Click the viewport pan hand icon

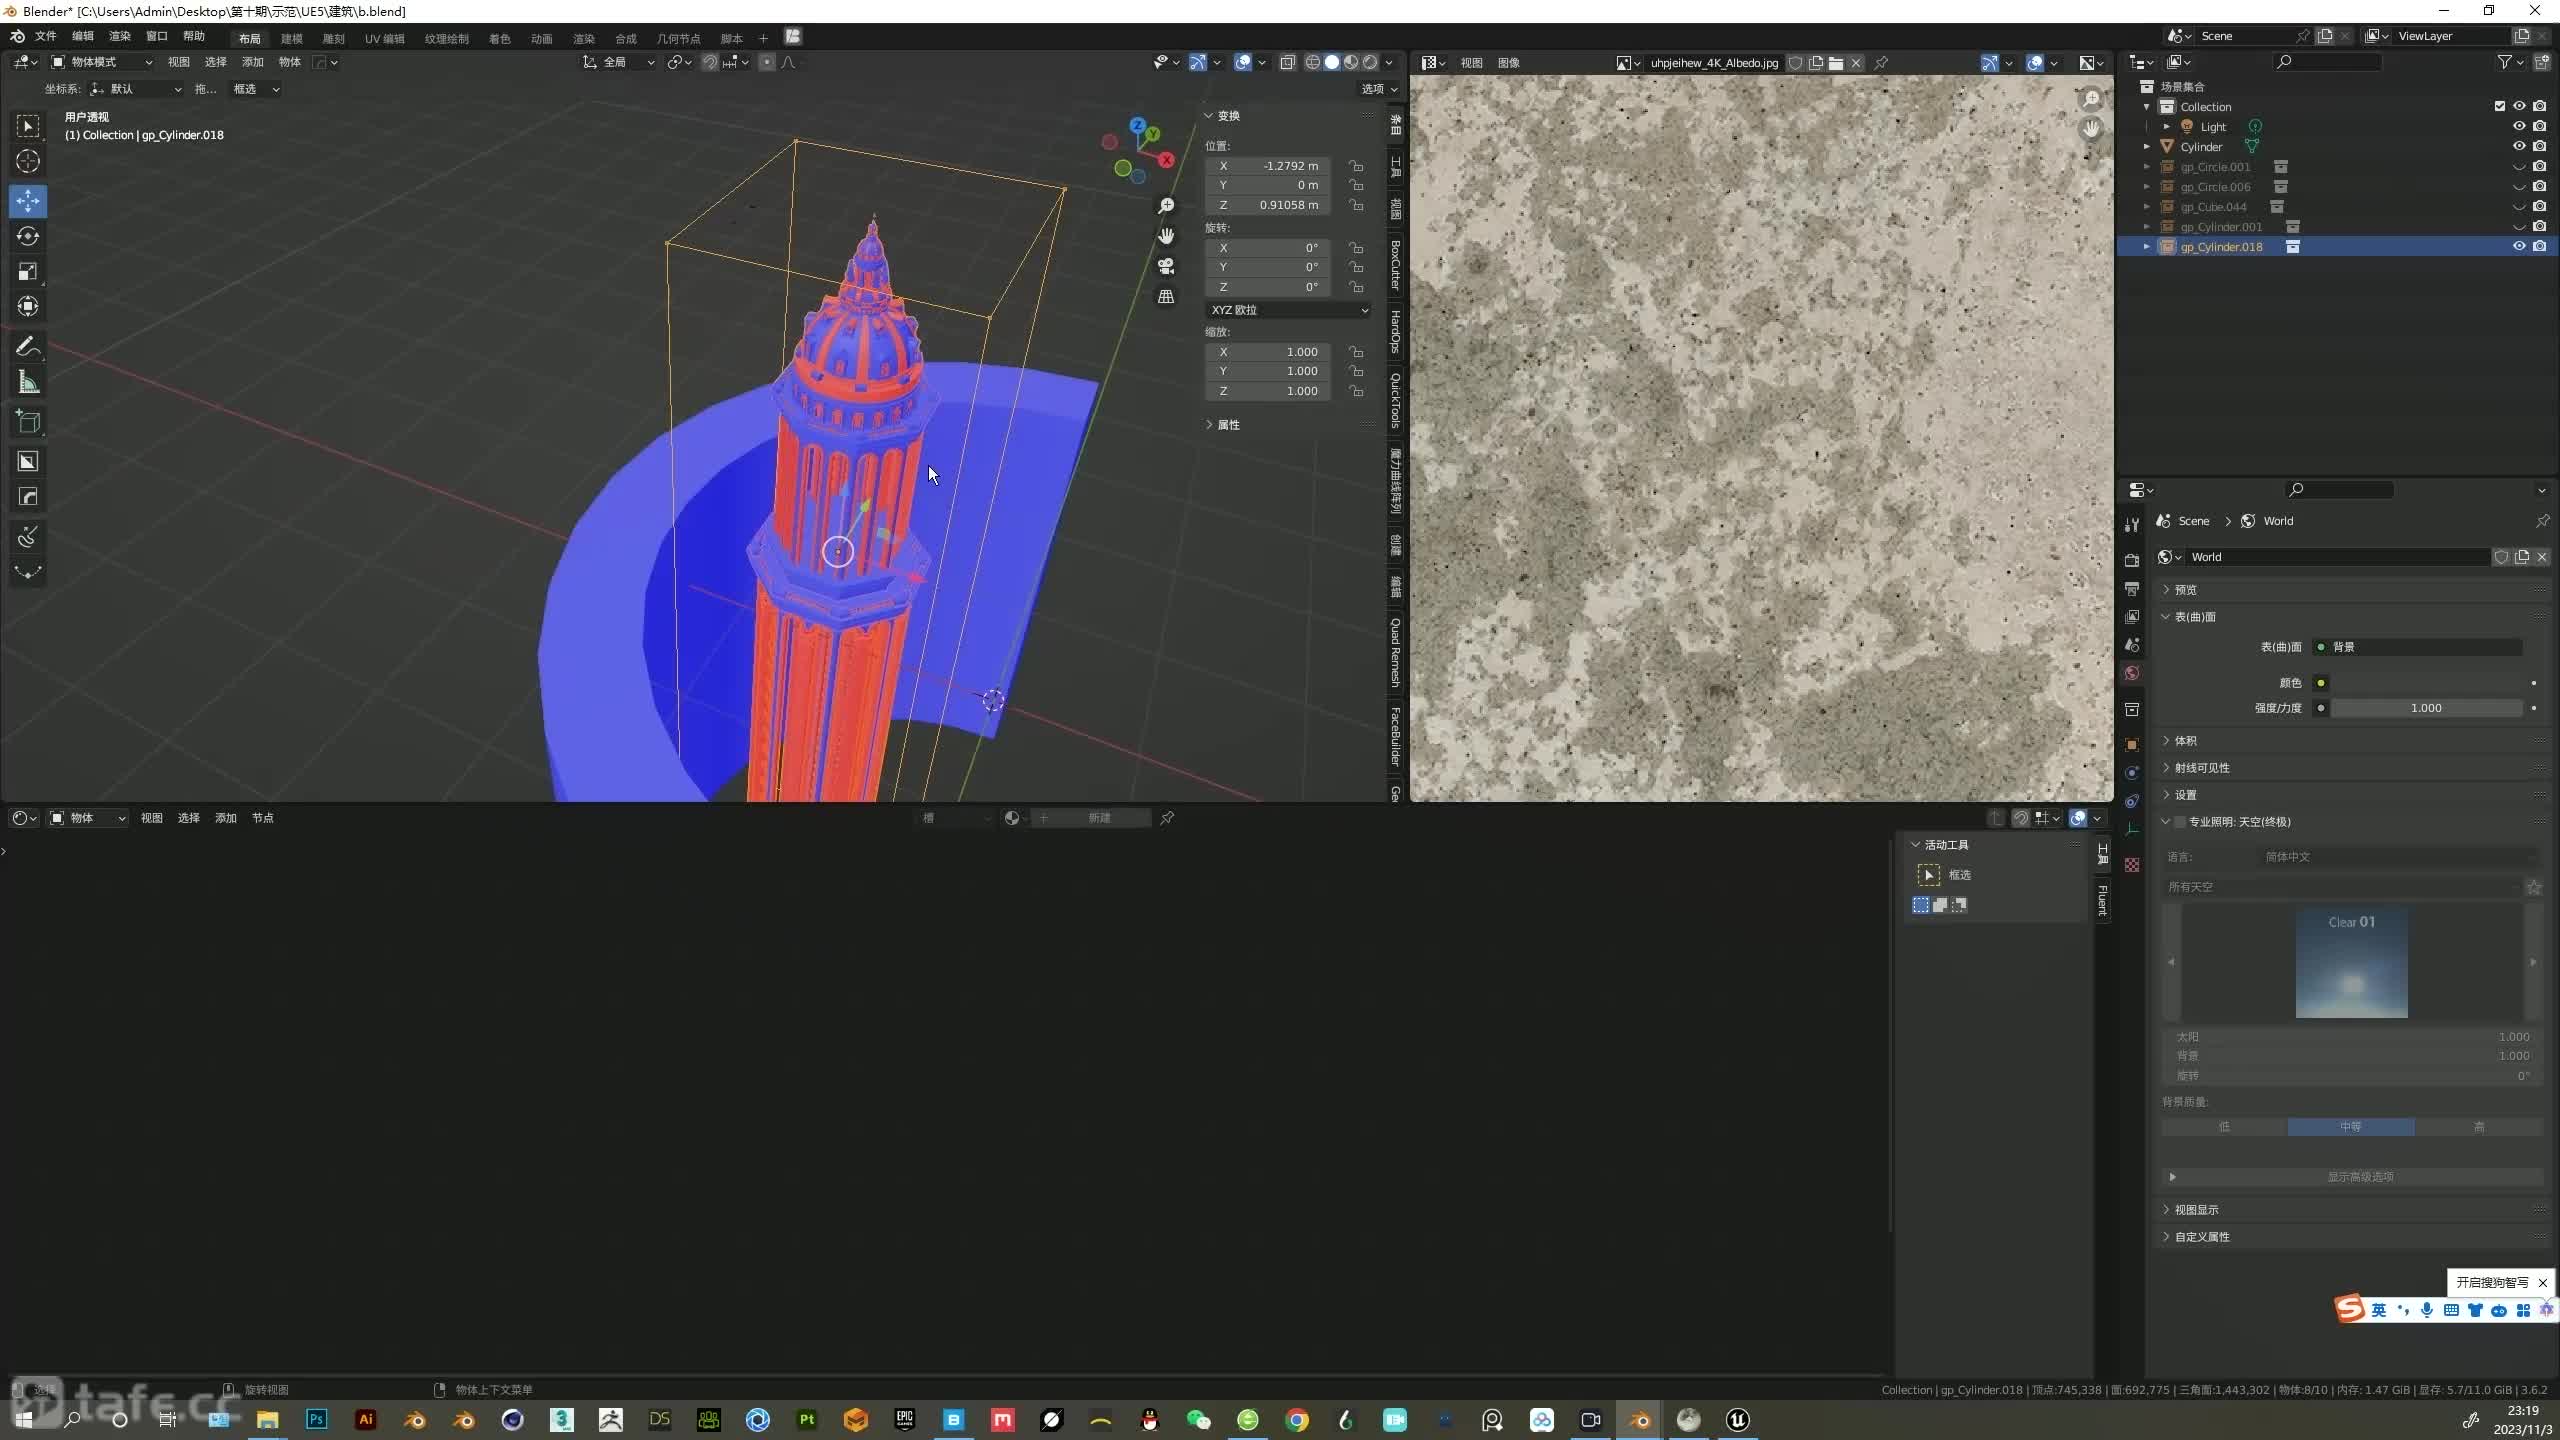click(x=1166, y=236)
